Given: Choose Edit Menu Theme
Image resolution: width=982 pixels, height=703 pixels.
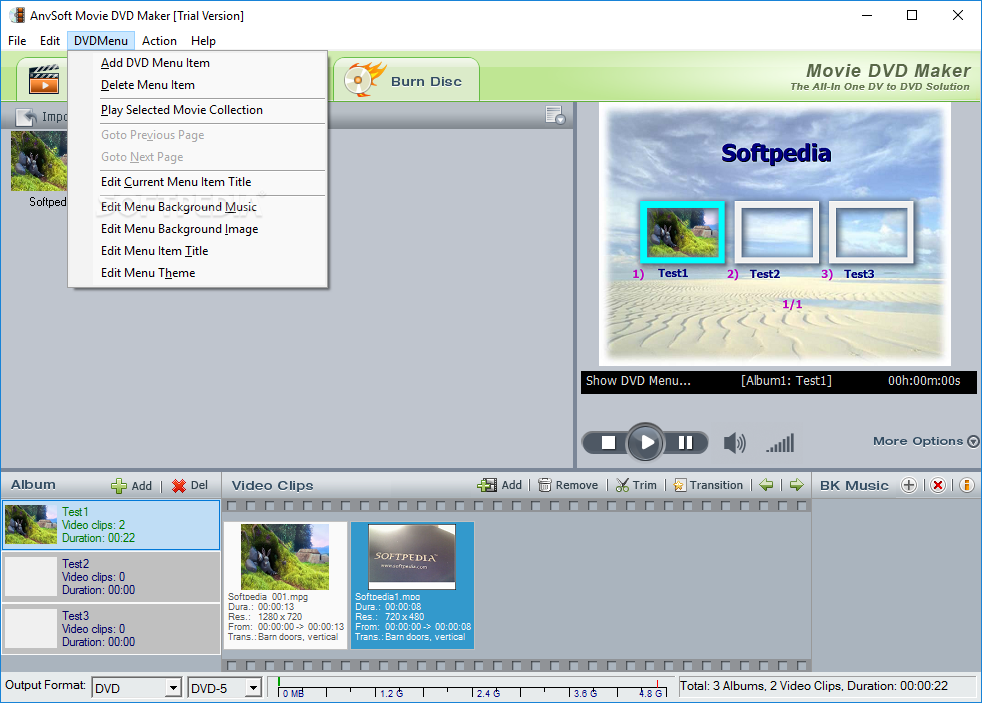Looking at the screenshot, I should coord(197,273).
